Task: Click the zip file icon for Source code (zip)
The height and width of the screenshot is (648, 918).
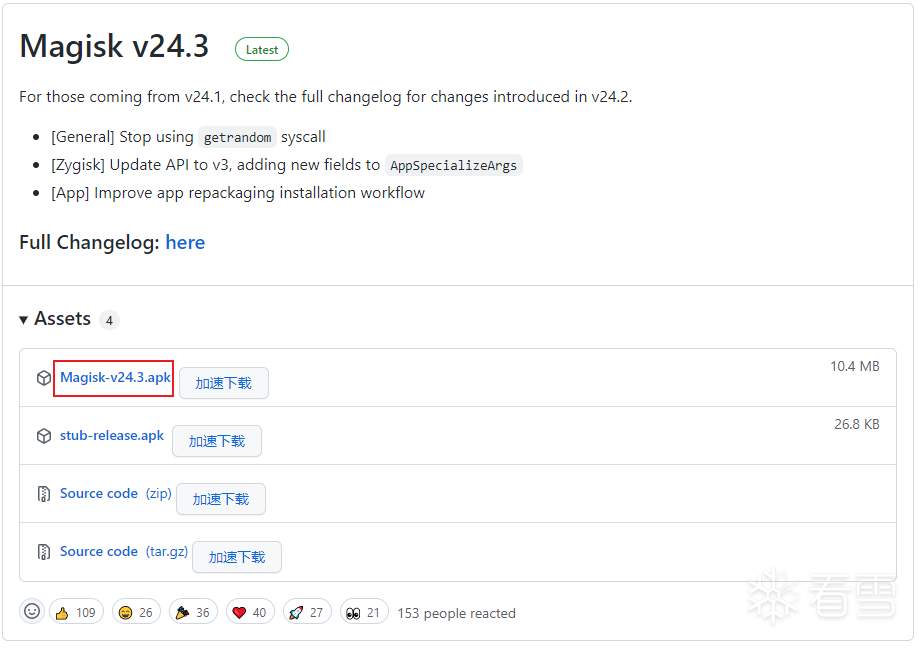Action: 44,494
